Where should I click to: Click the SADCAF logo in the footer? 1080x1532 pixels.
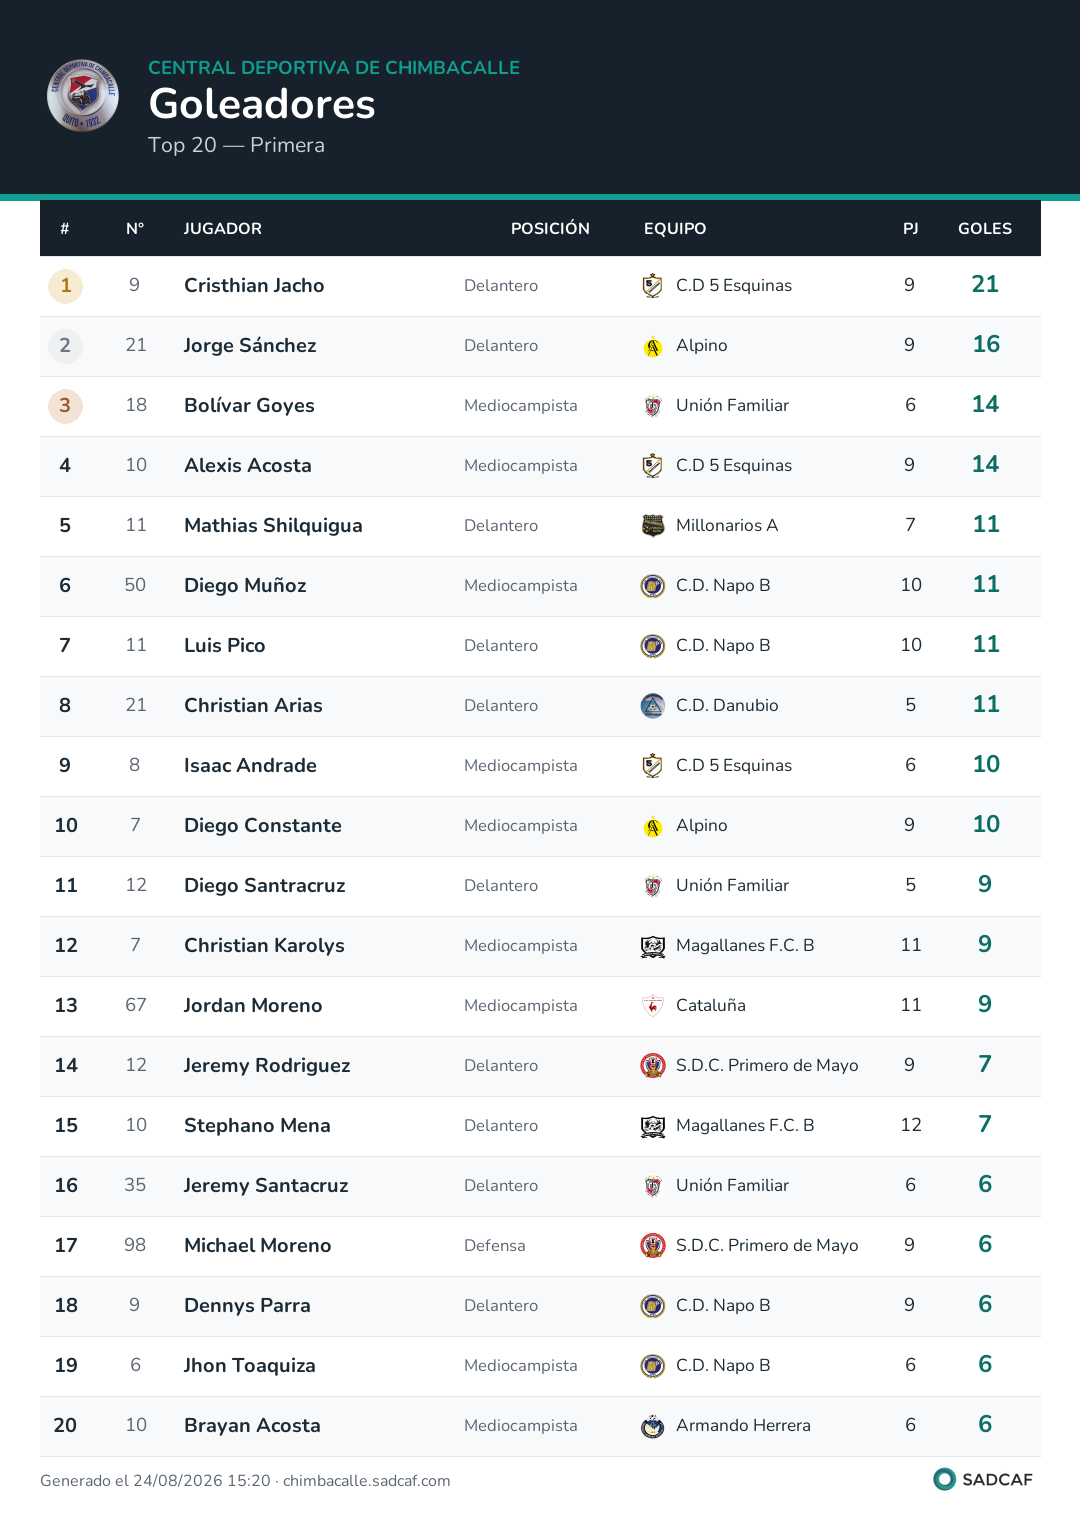(983, 1479)
